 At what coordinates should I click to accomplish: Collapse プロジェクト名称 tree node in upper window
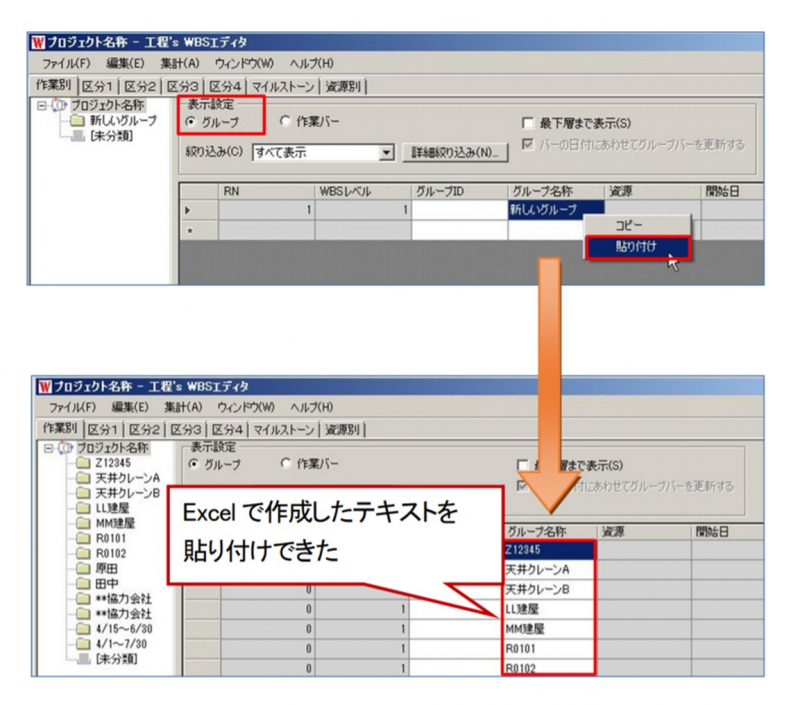click(41, 105)
